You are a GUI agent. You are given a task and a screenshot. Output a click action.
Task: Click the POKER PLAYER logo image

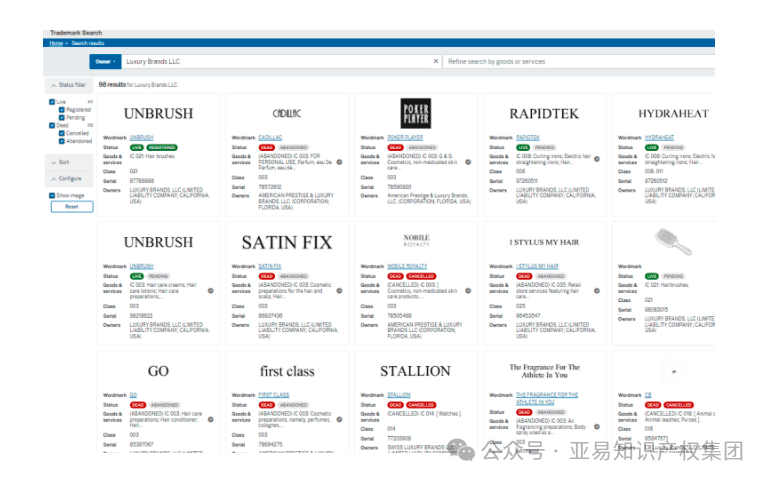pyautogui.click(x=416, y=113)
